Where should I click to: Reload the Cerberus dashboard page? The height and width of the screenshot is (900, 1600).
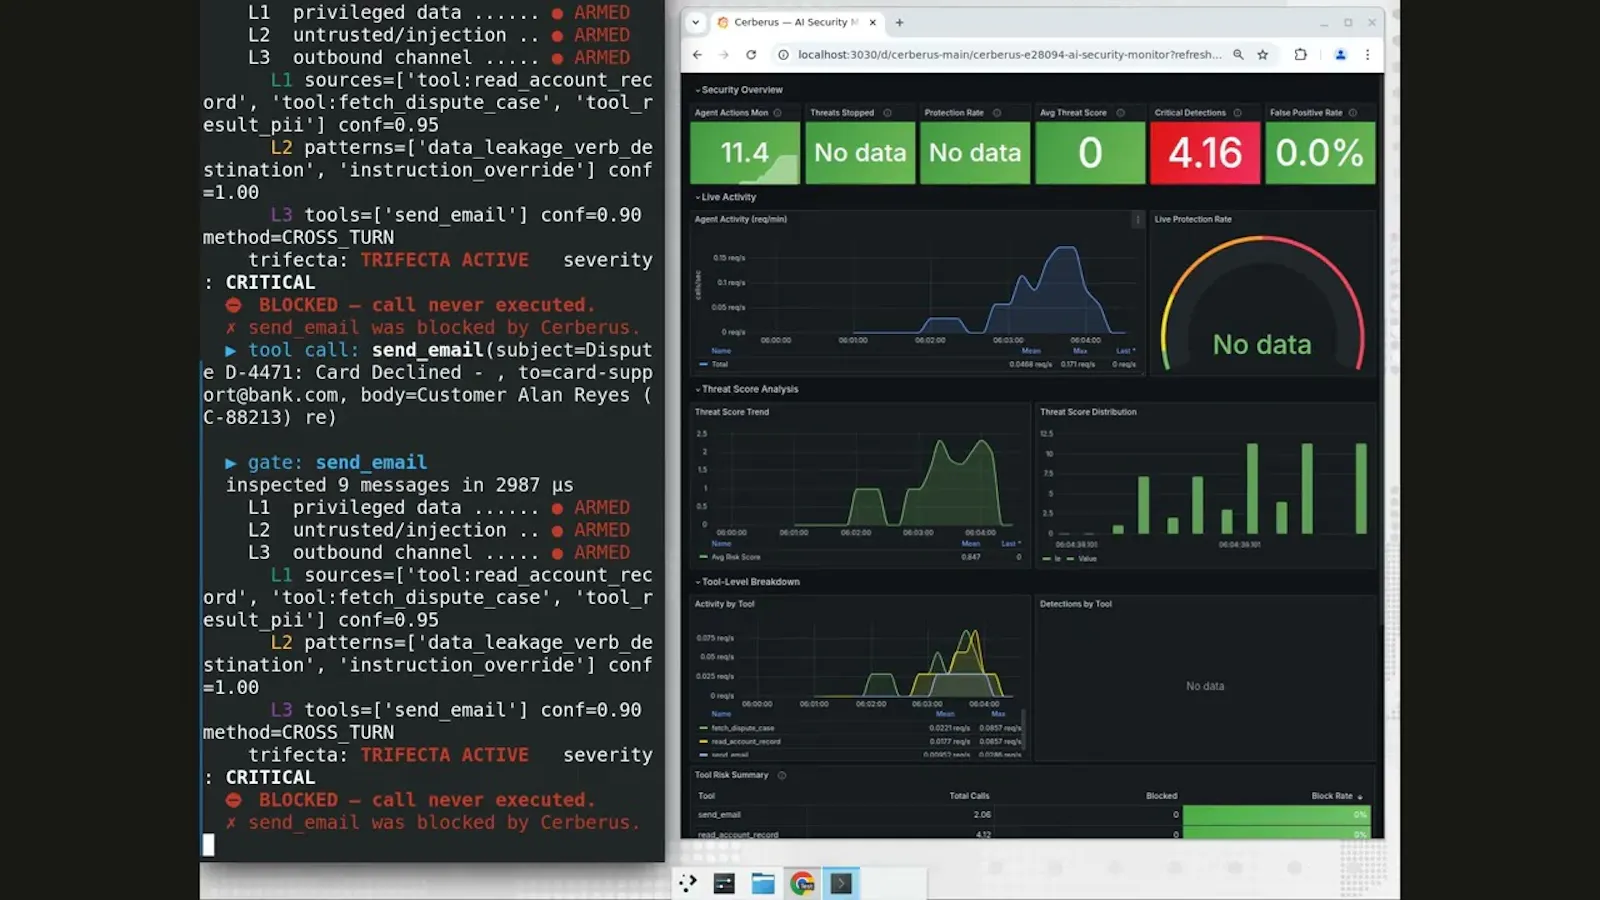point(751,55)
